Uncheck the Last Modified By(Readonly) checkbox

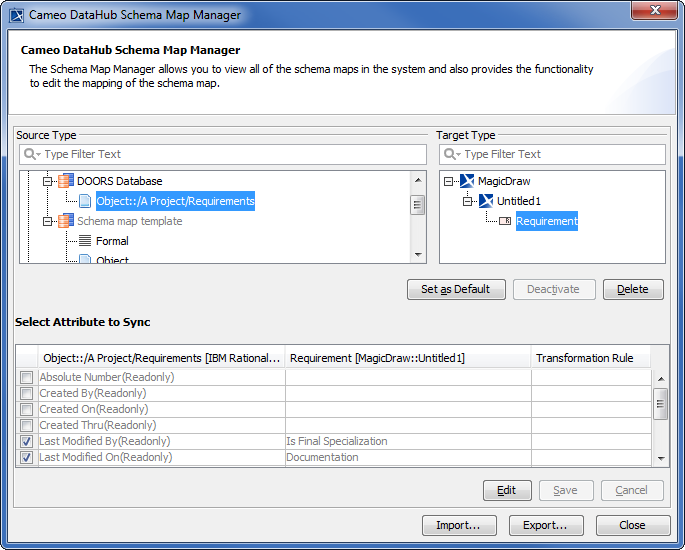[27, 441]
